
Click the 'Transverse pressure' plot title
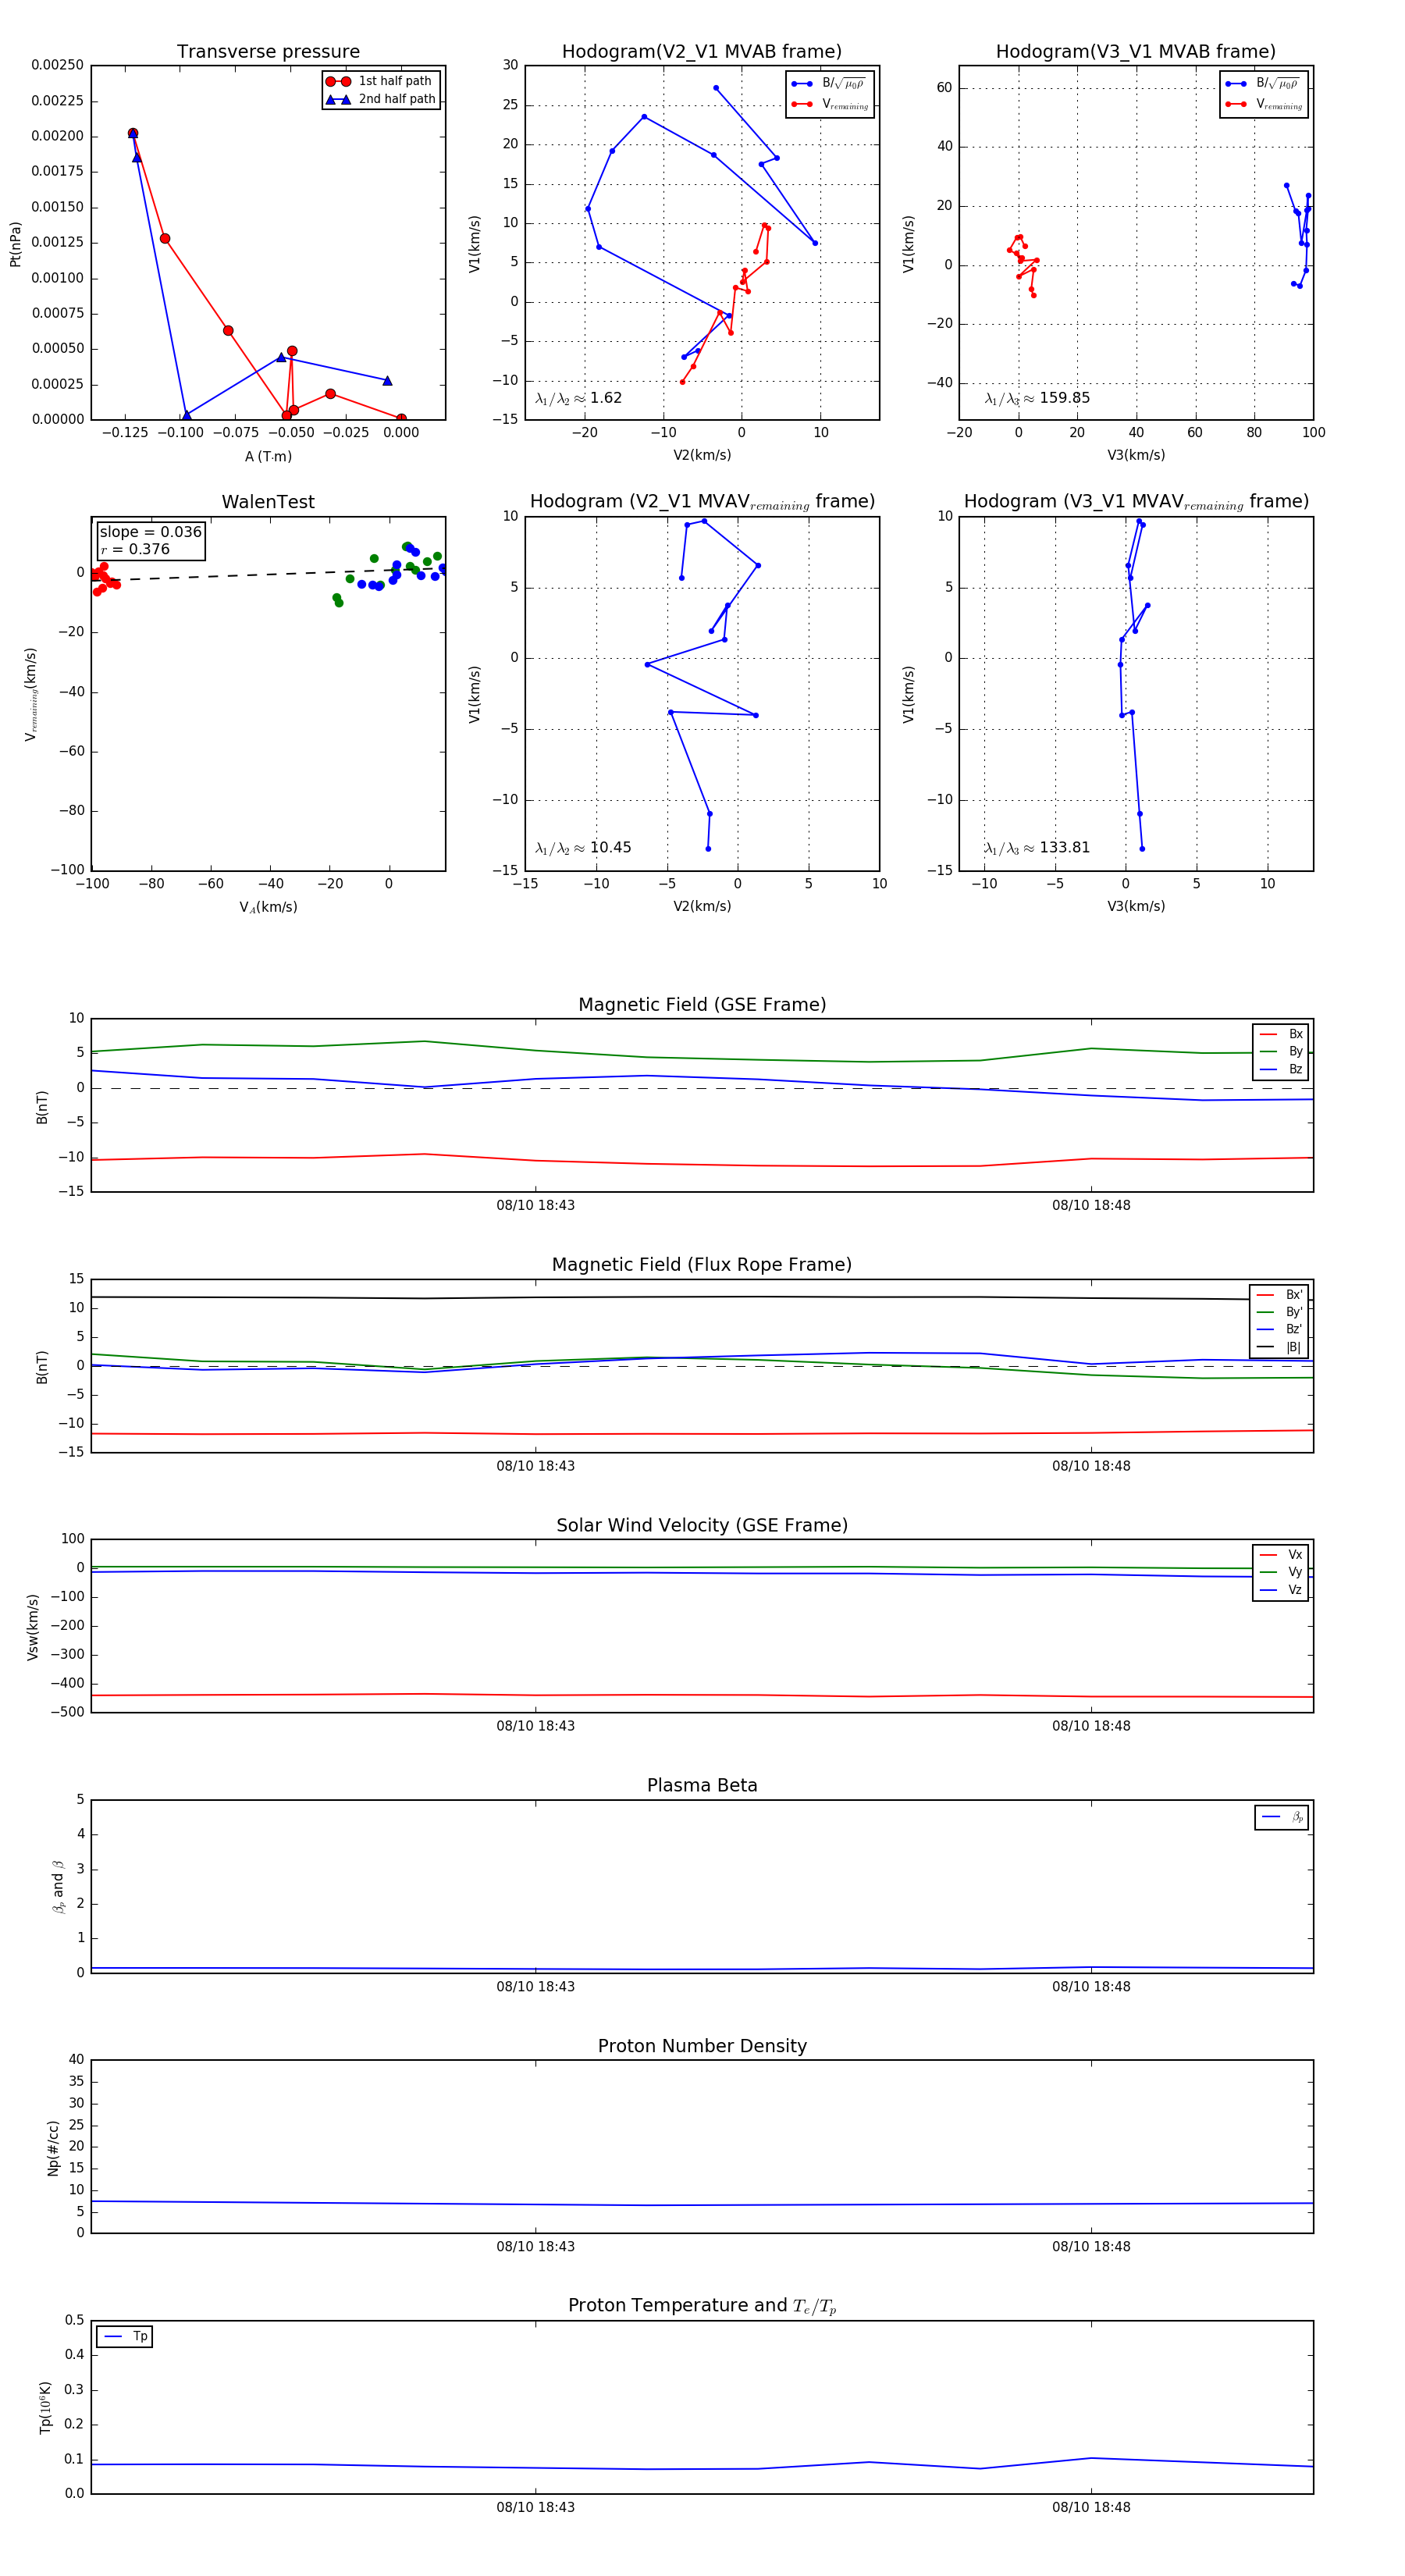(x=268, y=52)
